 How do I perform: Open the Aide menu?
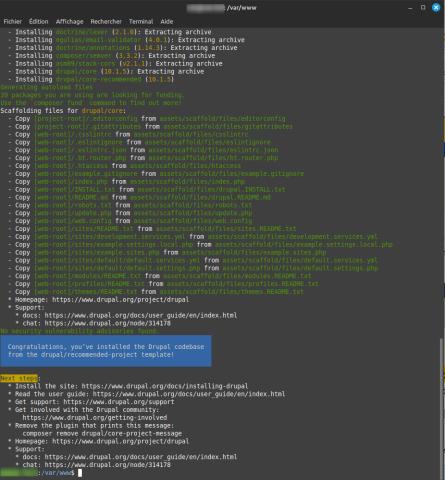click(x=167, y=22)
